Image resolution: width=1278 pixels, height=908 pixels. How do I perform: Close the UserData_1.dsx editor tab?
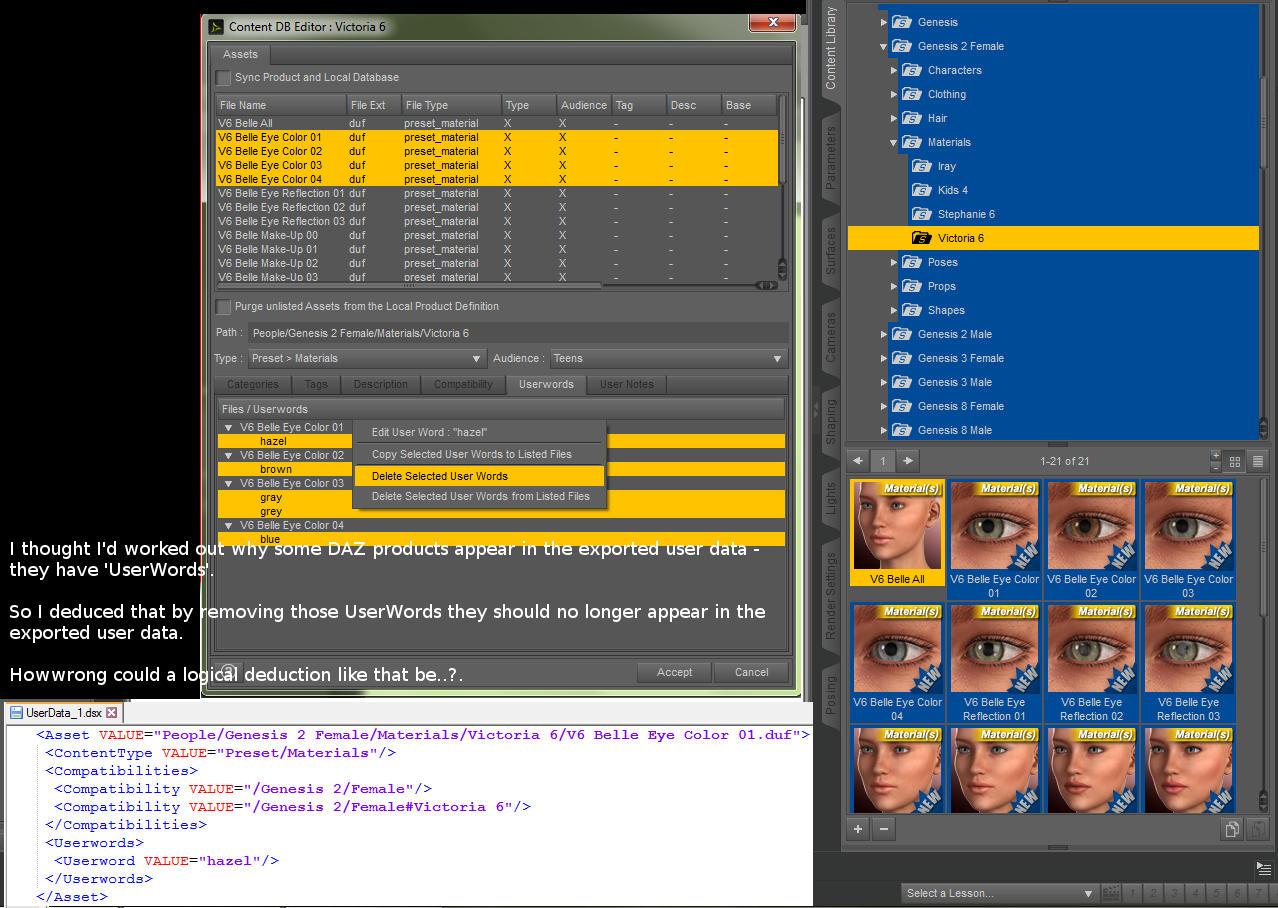(x=112, y=713)
